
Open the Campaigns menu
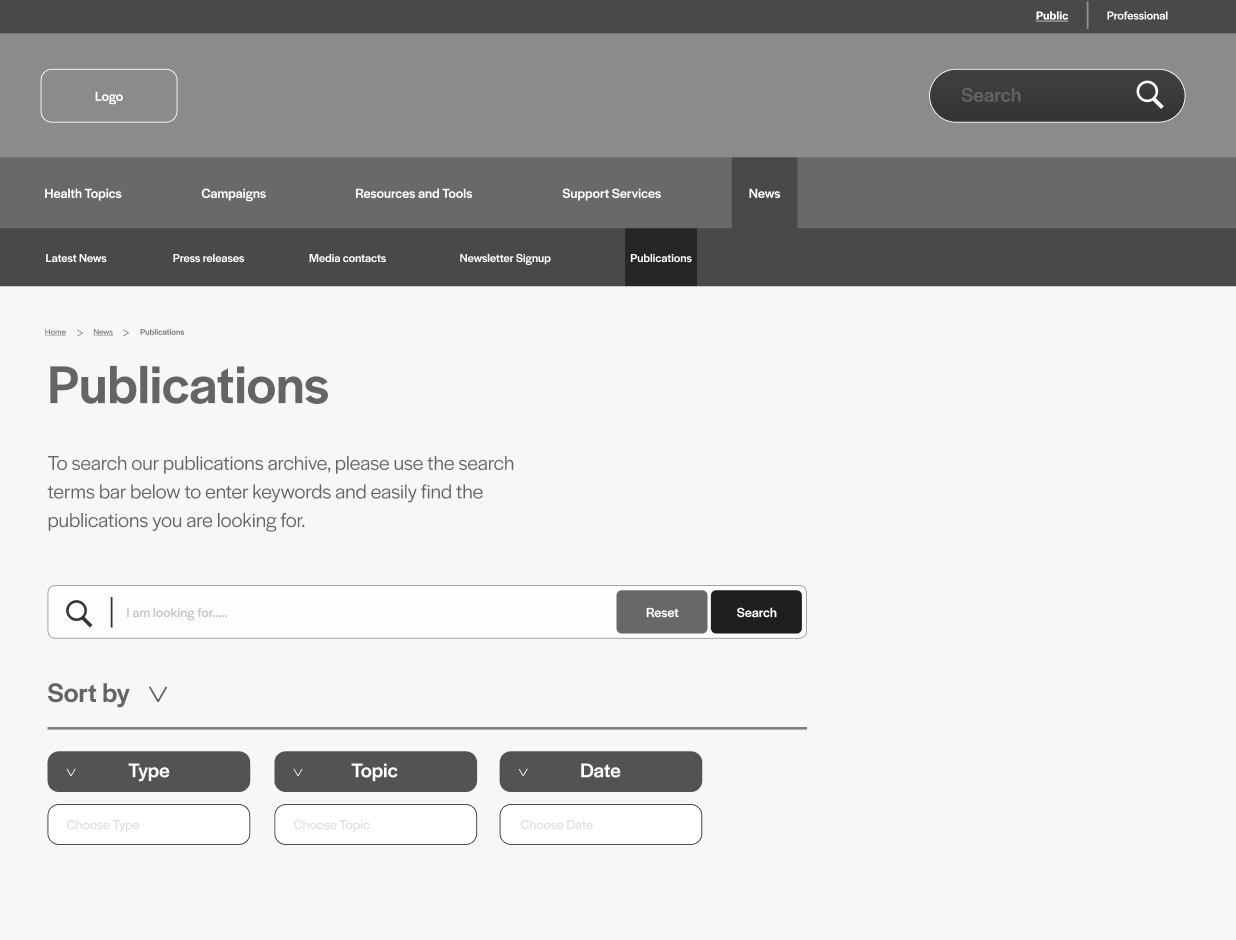(233, 193)
